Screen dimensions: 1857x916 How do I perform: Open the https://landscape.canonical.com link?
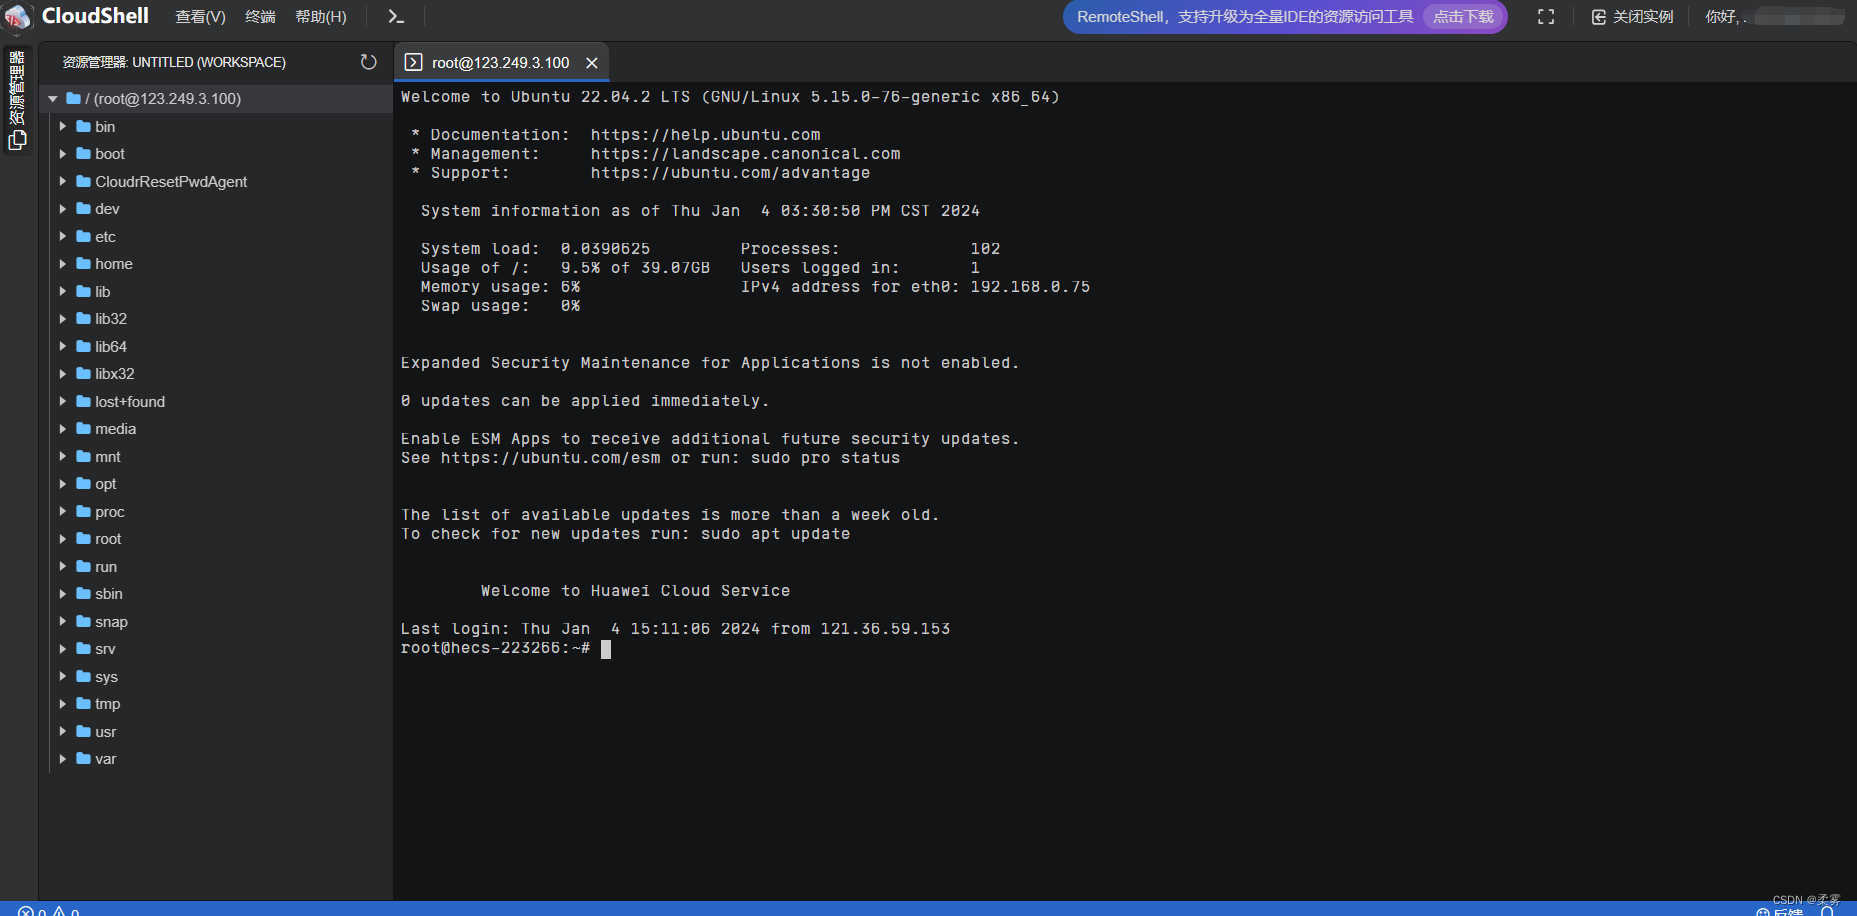[746, 154]
